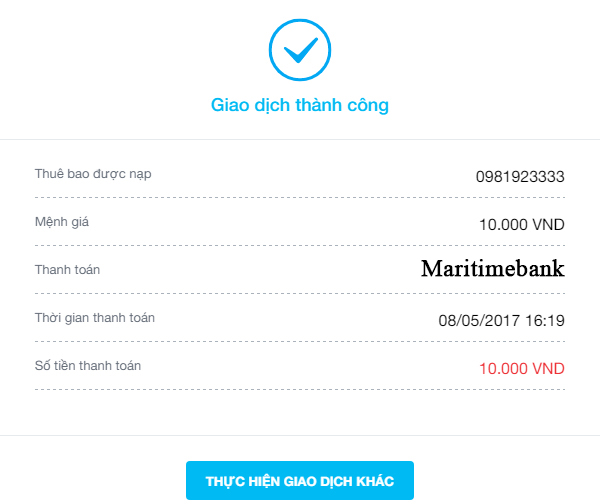Click the red 10.000 VND payment amount
The height and width of the screenshot is (504, 600).
[522, 369]
